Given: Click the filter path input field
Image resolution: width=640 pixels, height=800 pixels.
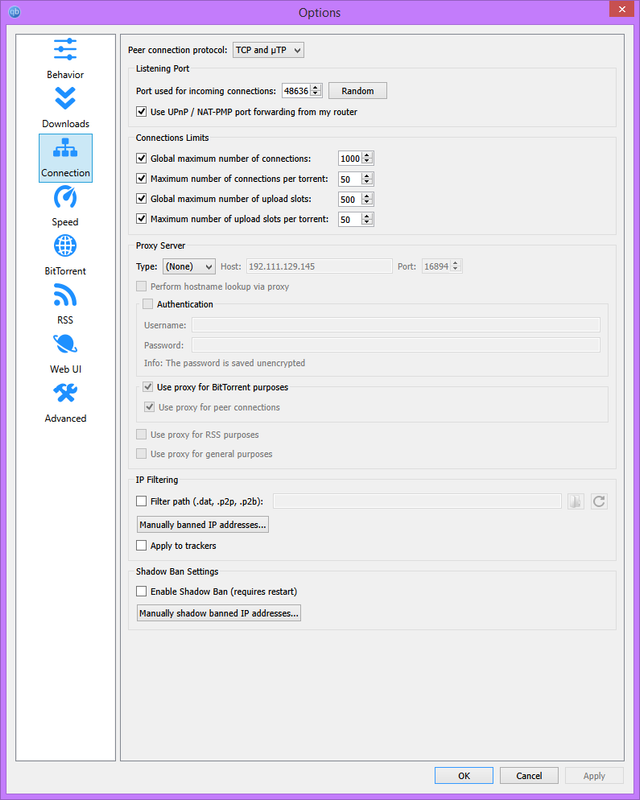Looking at the screenshot, I should click(x=417, y=502).
